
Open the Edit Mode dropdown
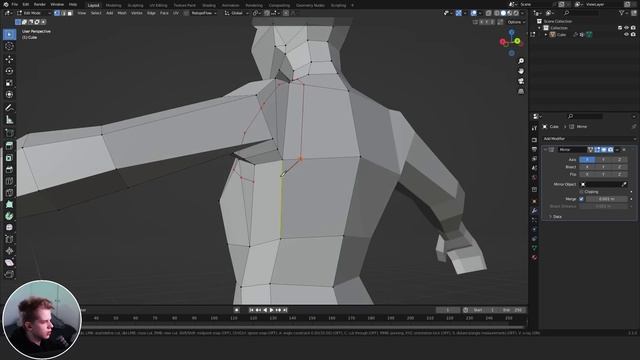(33, 13)
